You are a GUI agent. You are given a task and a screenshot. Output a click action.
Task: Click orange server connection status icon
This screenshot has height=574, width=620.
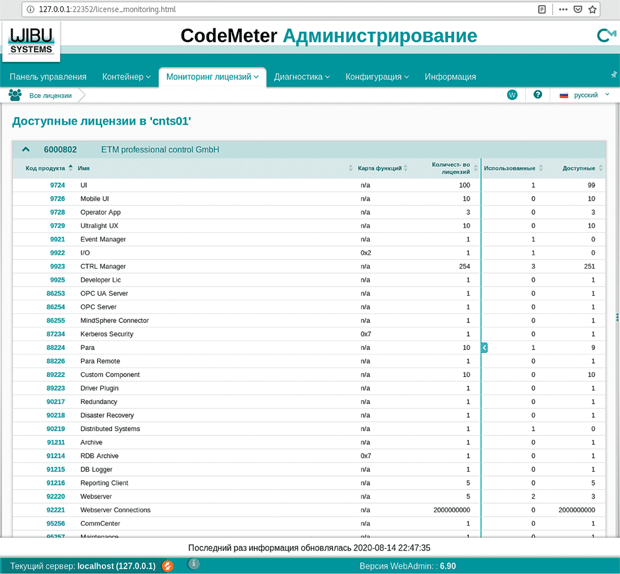pyautogui.click(x=167, y=566)
